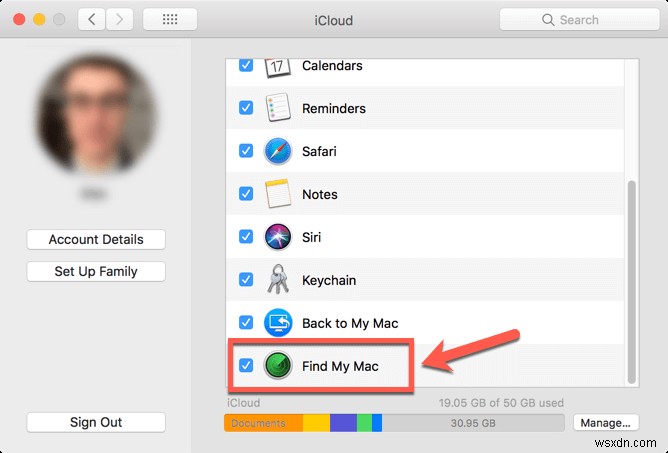The width and height of the screenshot is (668, 453).
Task: Click the "Keychain" label text
Action: (x=329, y=280)
